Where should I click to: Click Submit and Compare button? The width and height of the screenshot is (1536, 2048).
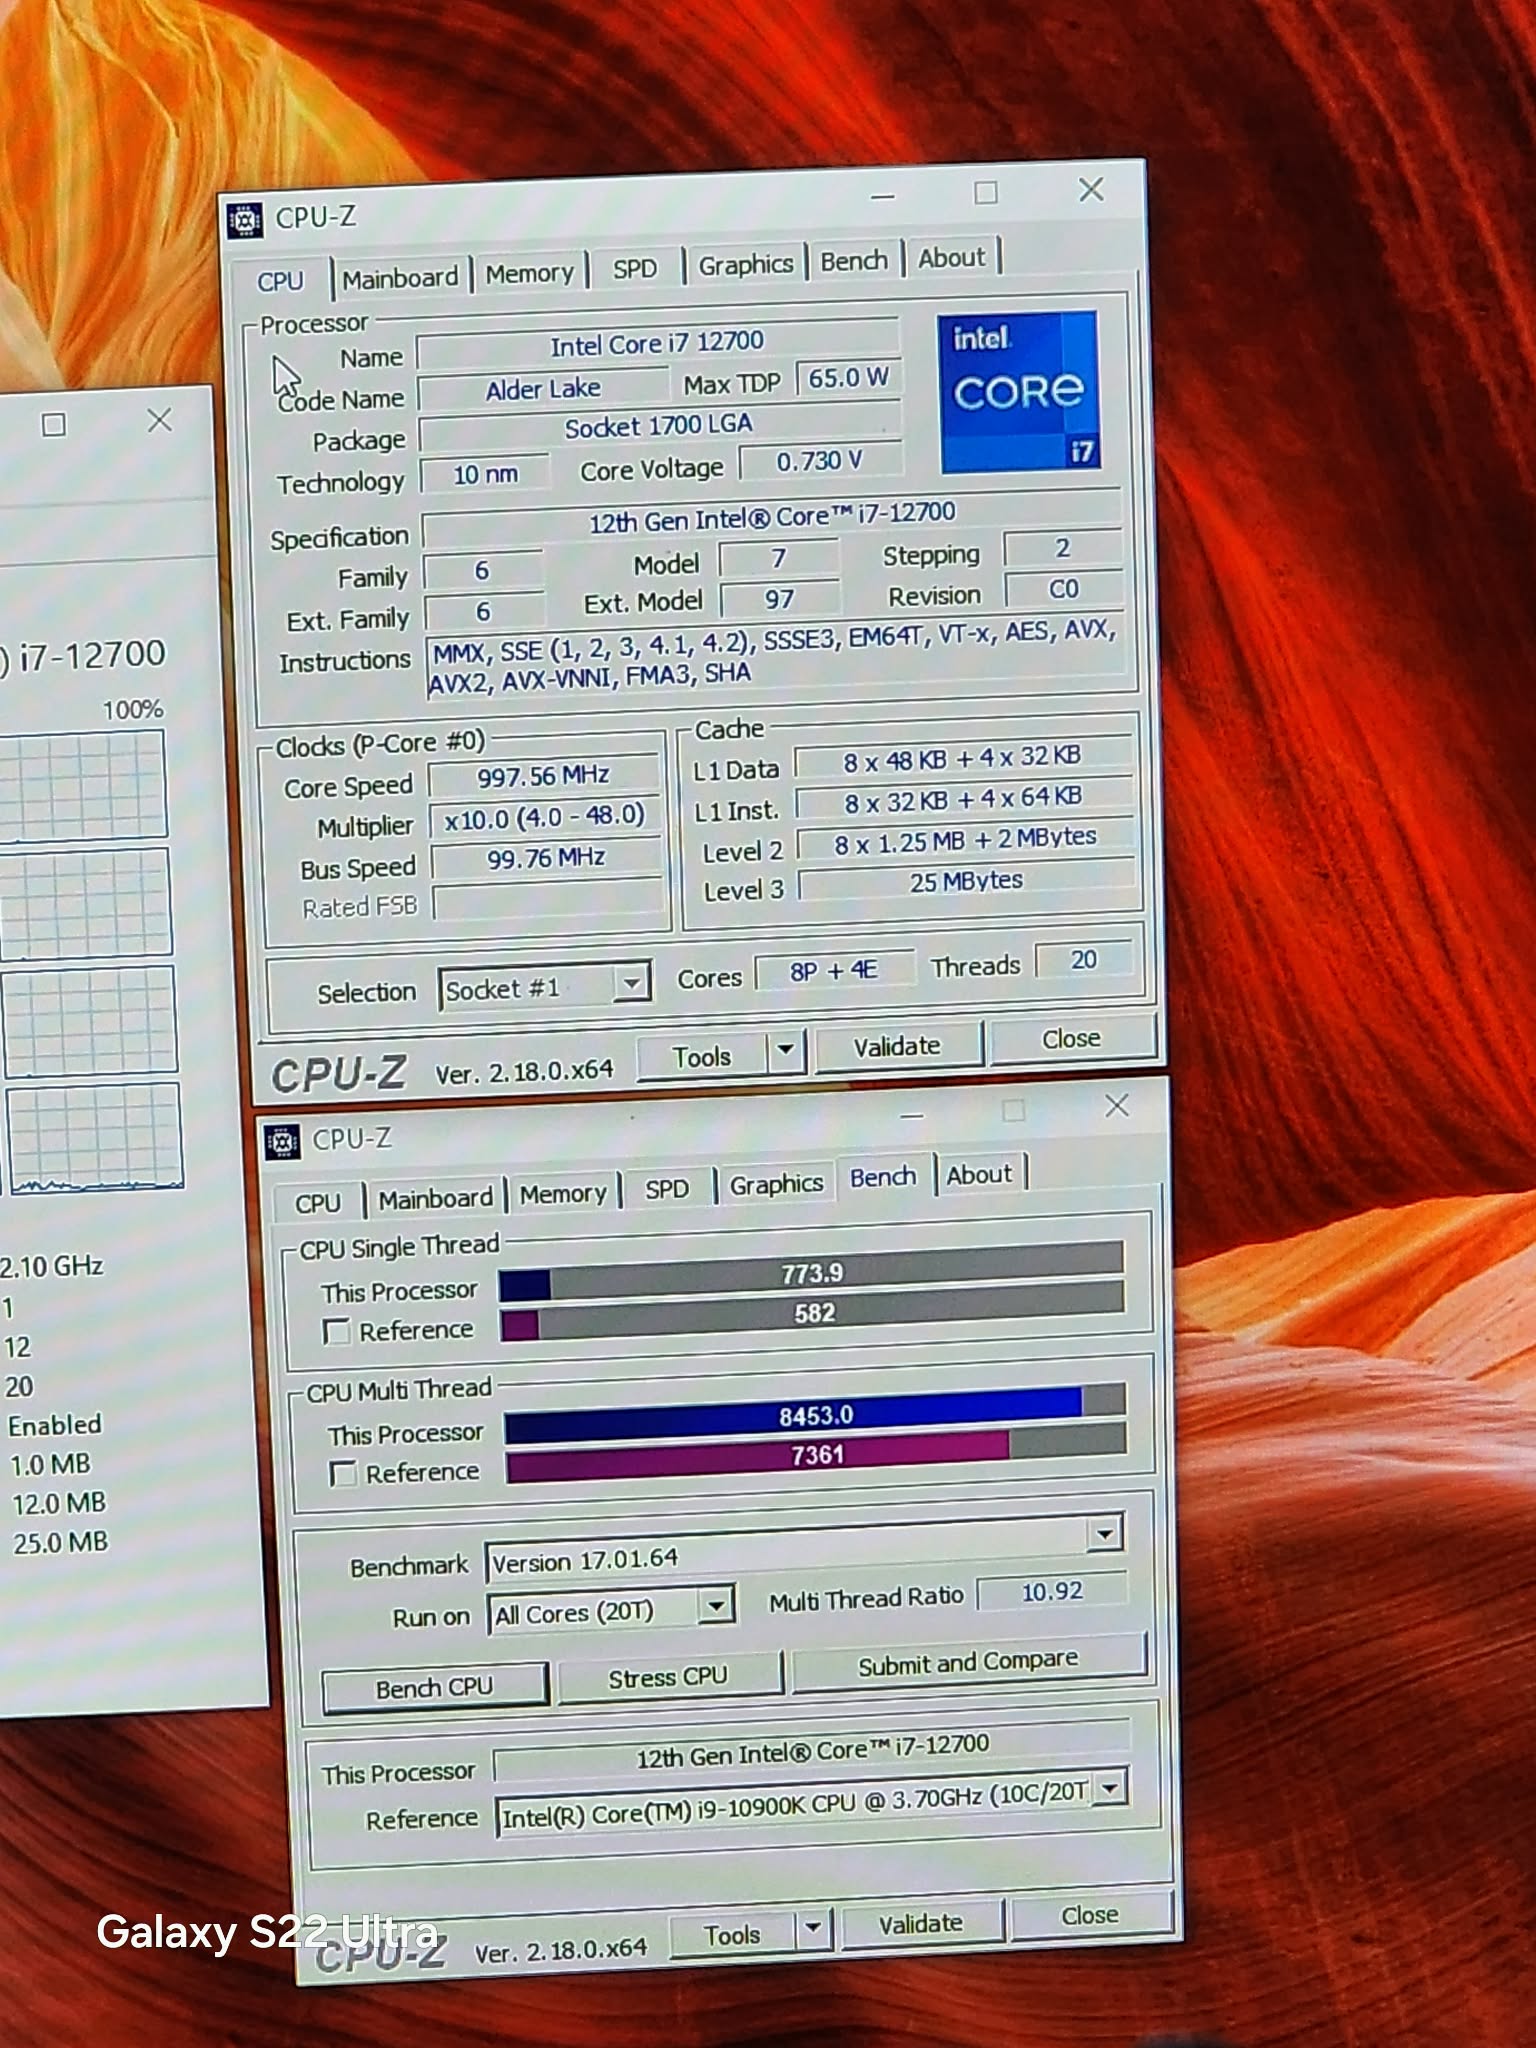coord(967,1662)
